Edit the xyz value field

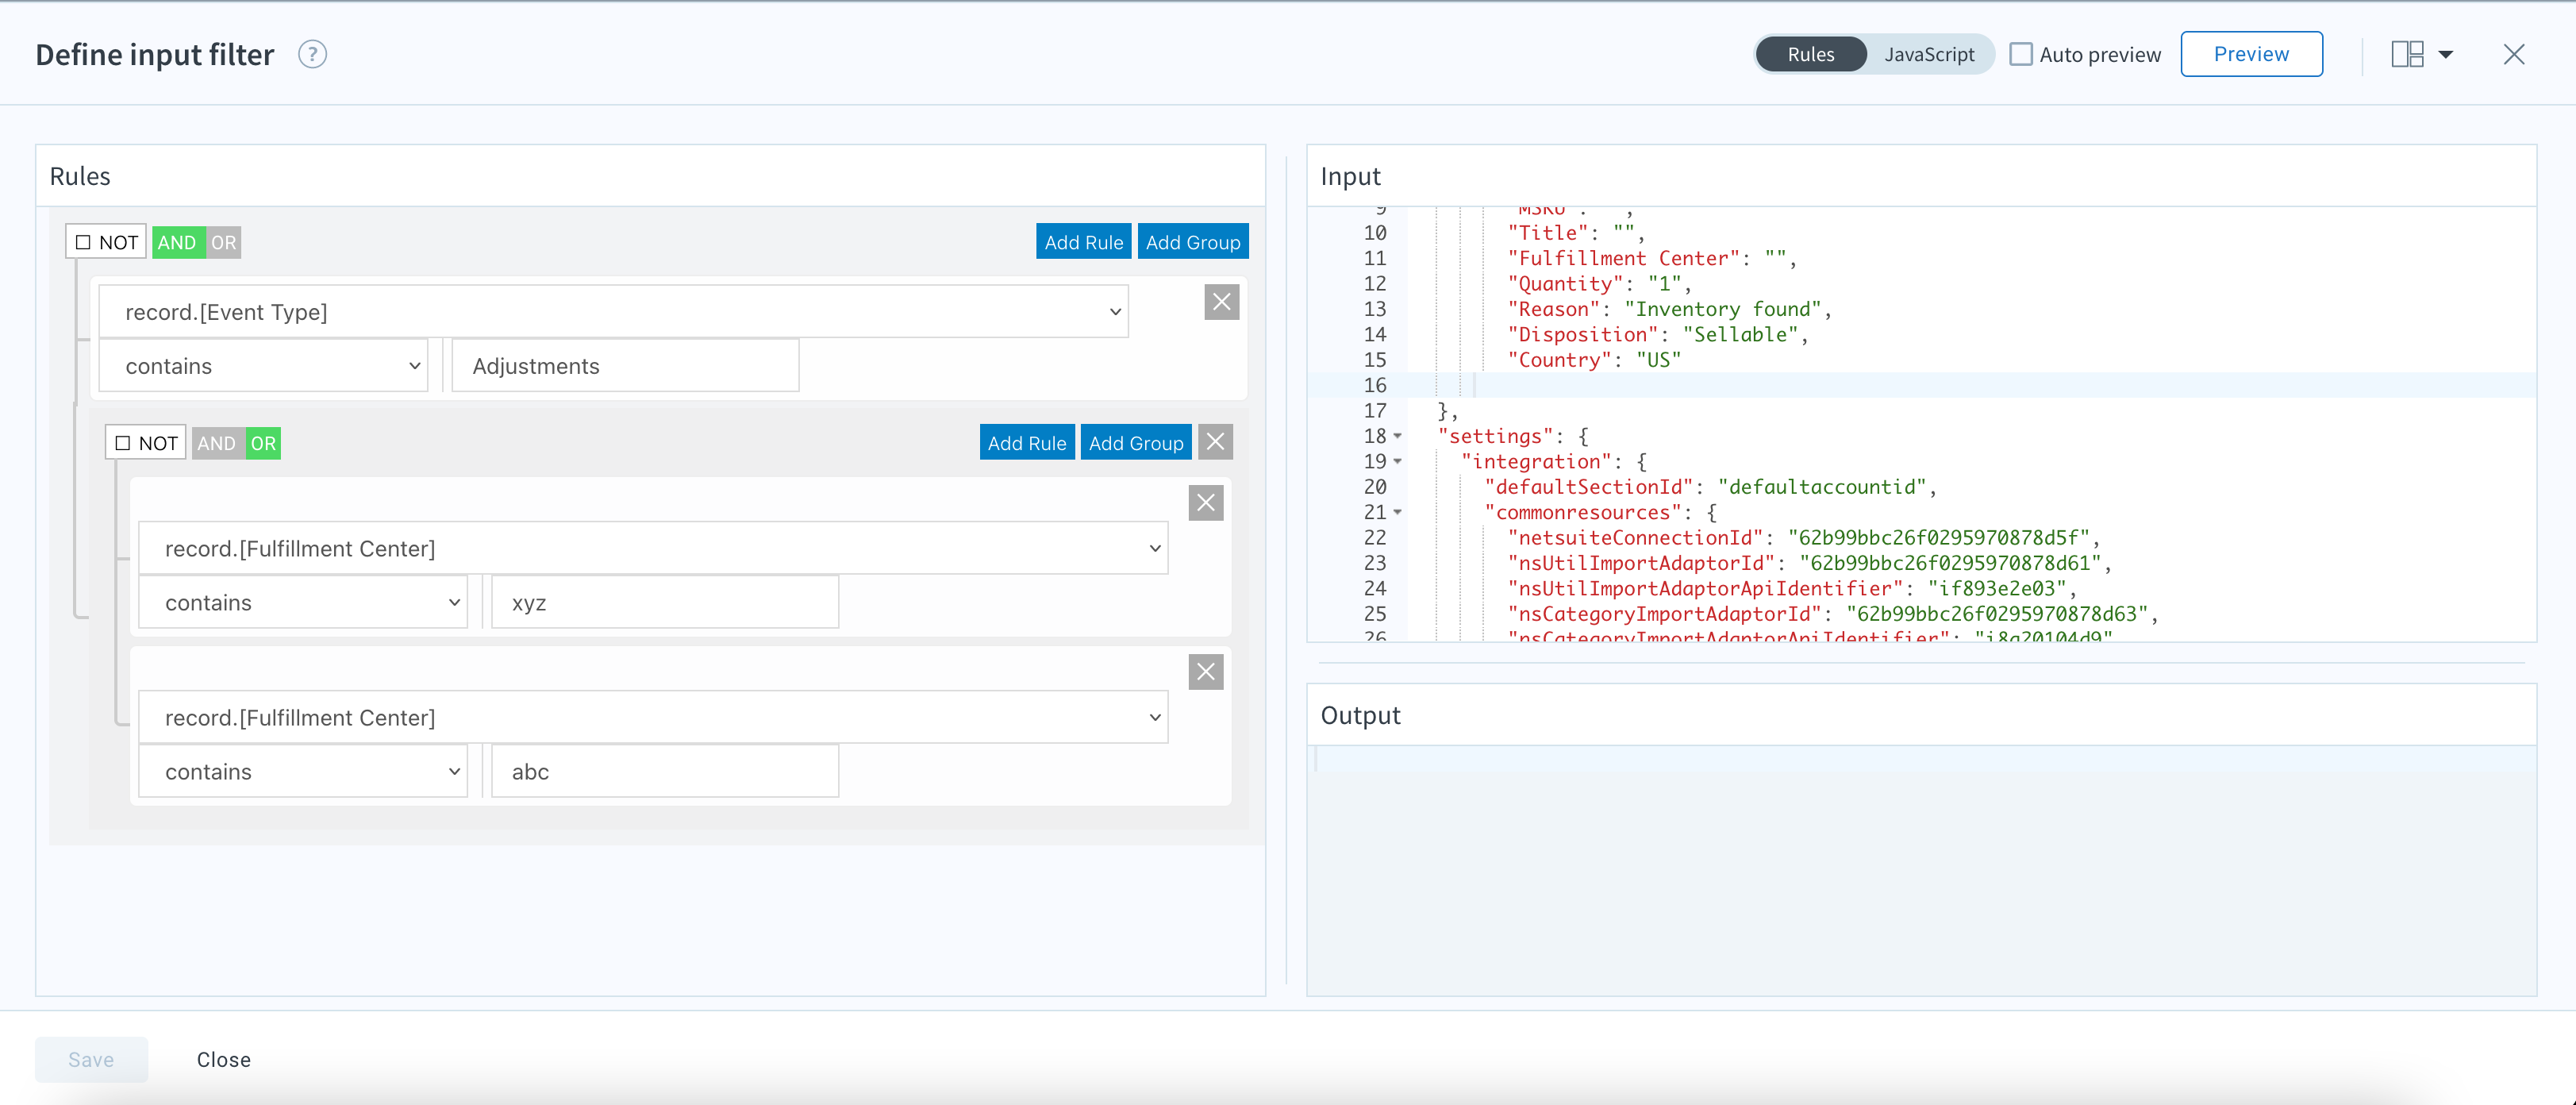click(x=665, y=602)
